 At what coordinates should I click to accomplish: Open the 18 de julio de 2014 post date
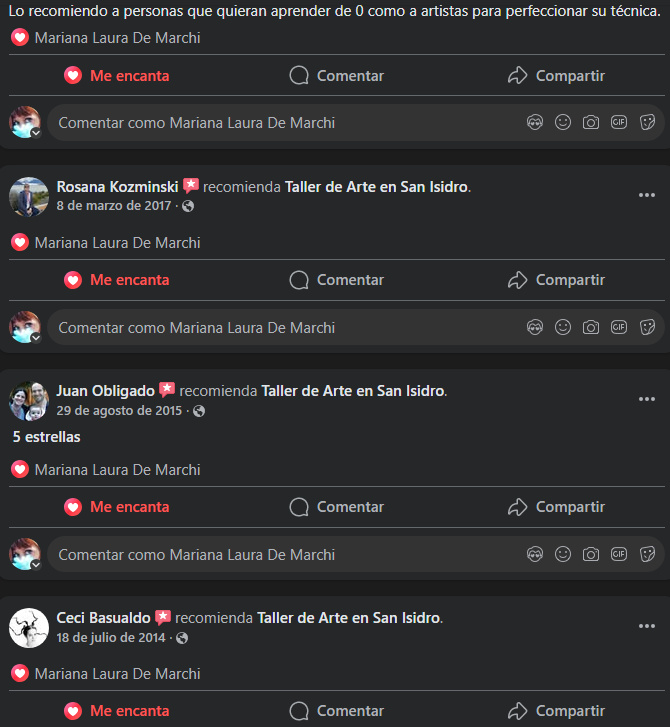(x=111, y=638)
